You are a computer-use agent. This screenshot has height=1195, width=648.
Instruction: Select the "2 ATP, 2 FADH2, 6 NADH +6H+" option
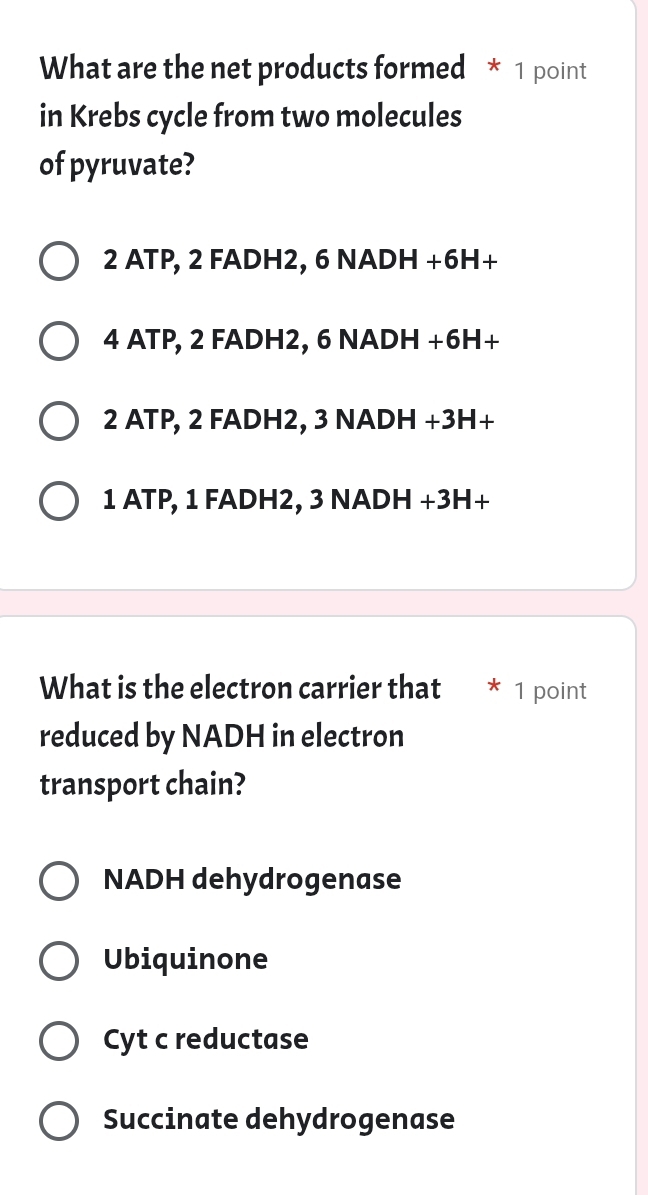coord(59,261)
